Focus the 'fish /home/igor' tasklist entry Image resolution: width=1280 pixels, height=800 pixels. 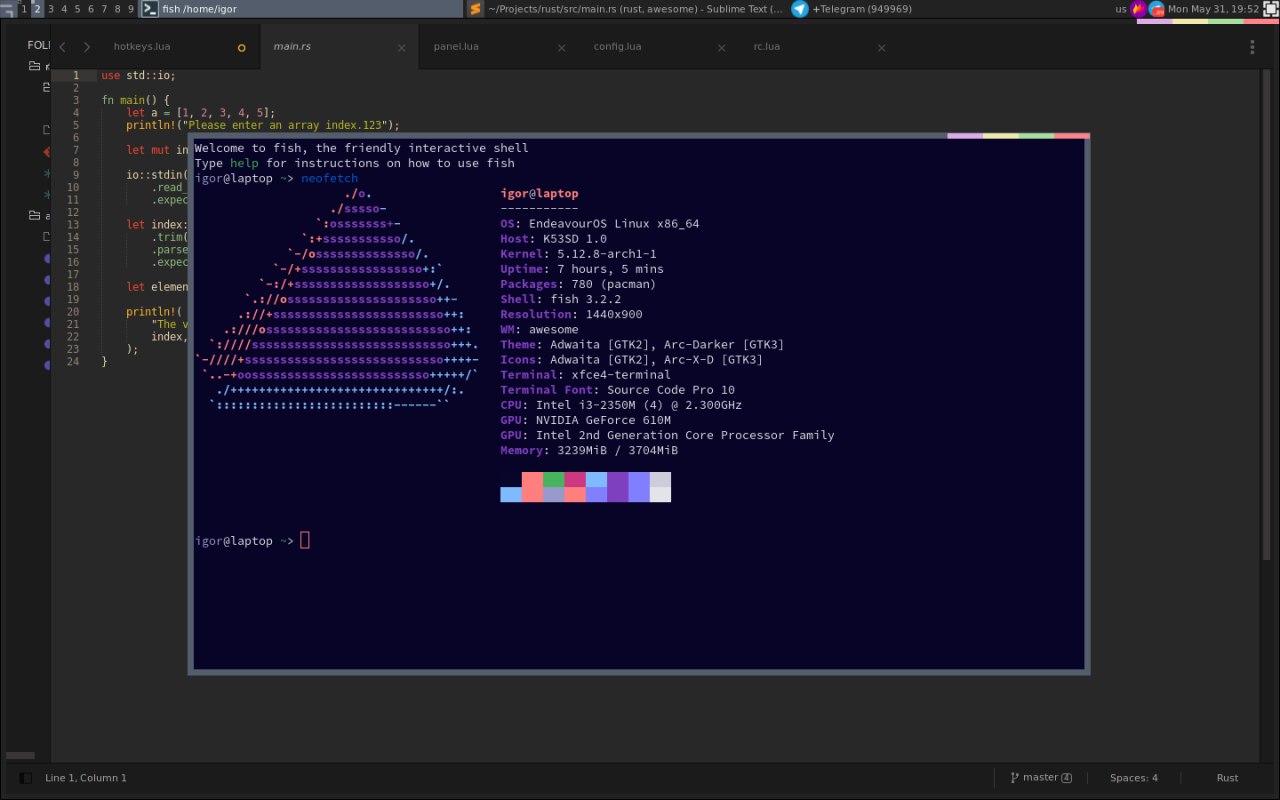300,9
